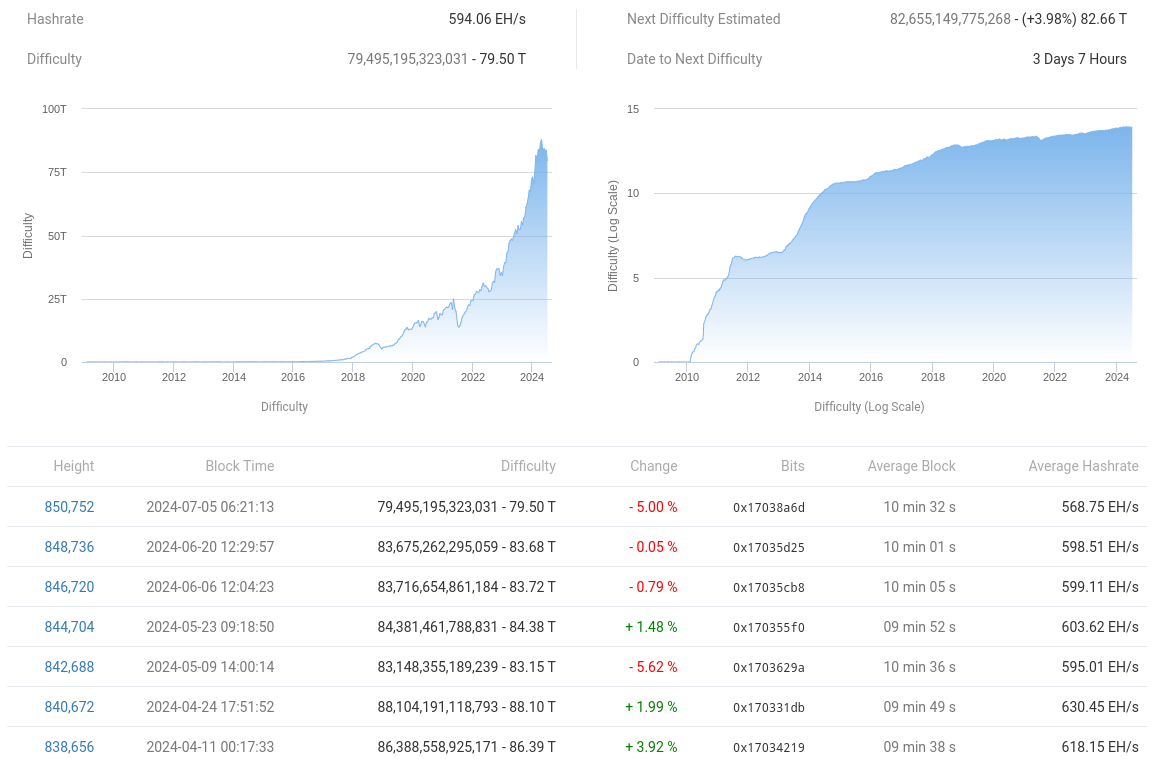
Task: Open block height 848,736 link
Action: coord(69,547)
